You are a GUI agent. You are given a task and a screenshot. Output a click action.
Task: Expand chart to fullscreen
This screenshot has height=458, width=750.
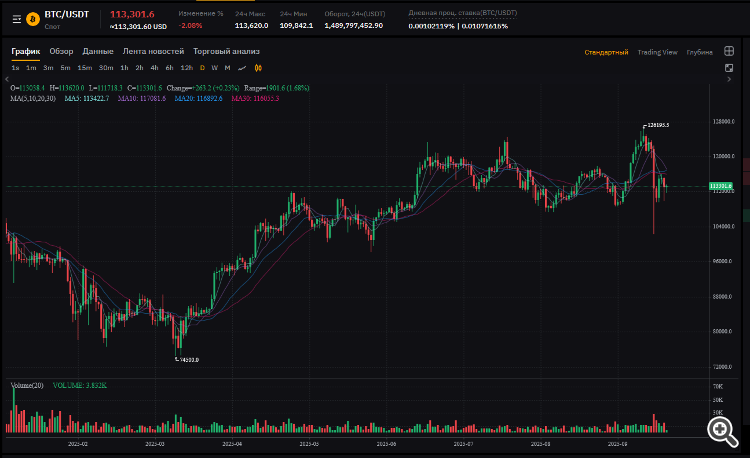pyautogui.click(x=728, y=68)
